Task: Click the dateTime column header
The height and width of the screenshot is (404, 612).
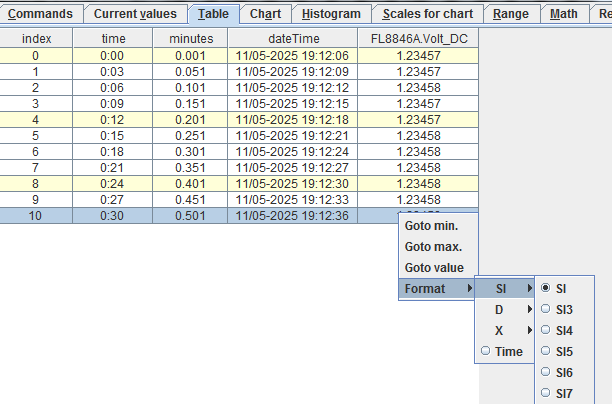Action: pyautogui.click(x=292, y=38)
